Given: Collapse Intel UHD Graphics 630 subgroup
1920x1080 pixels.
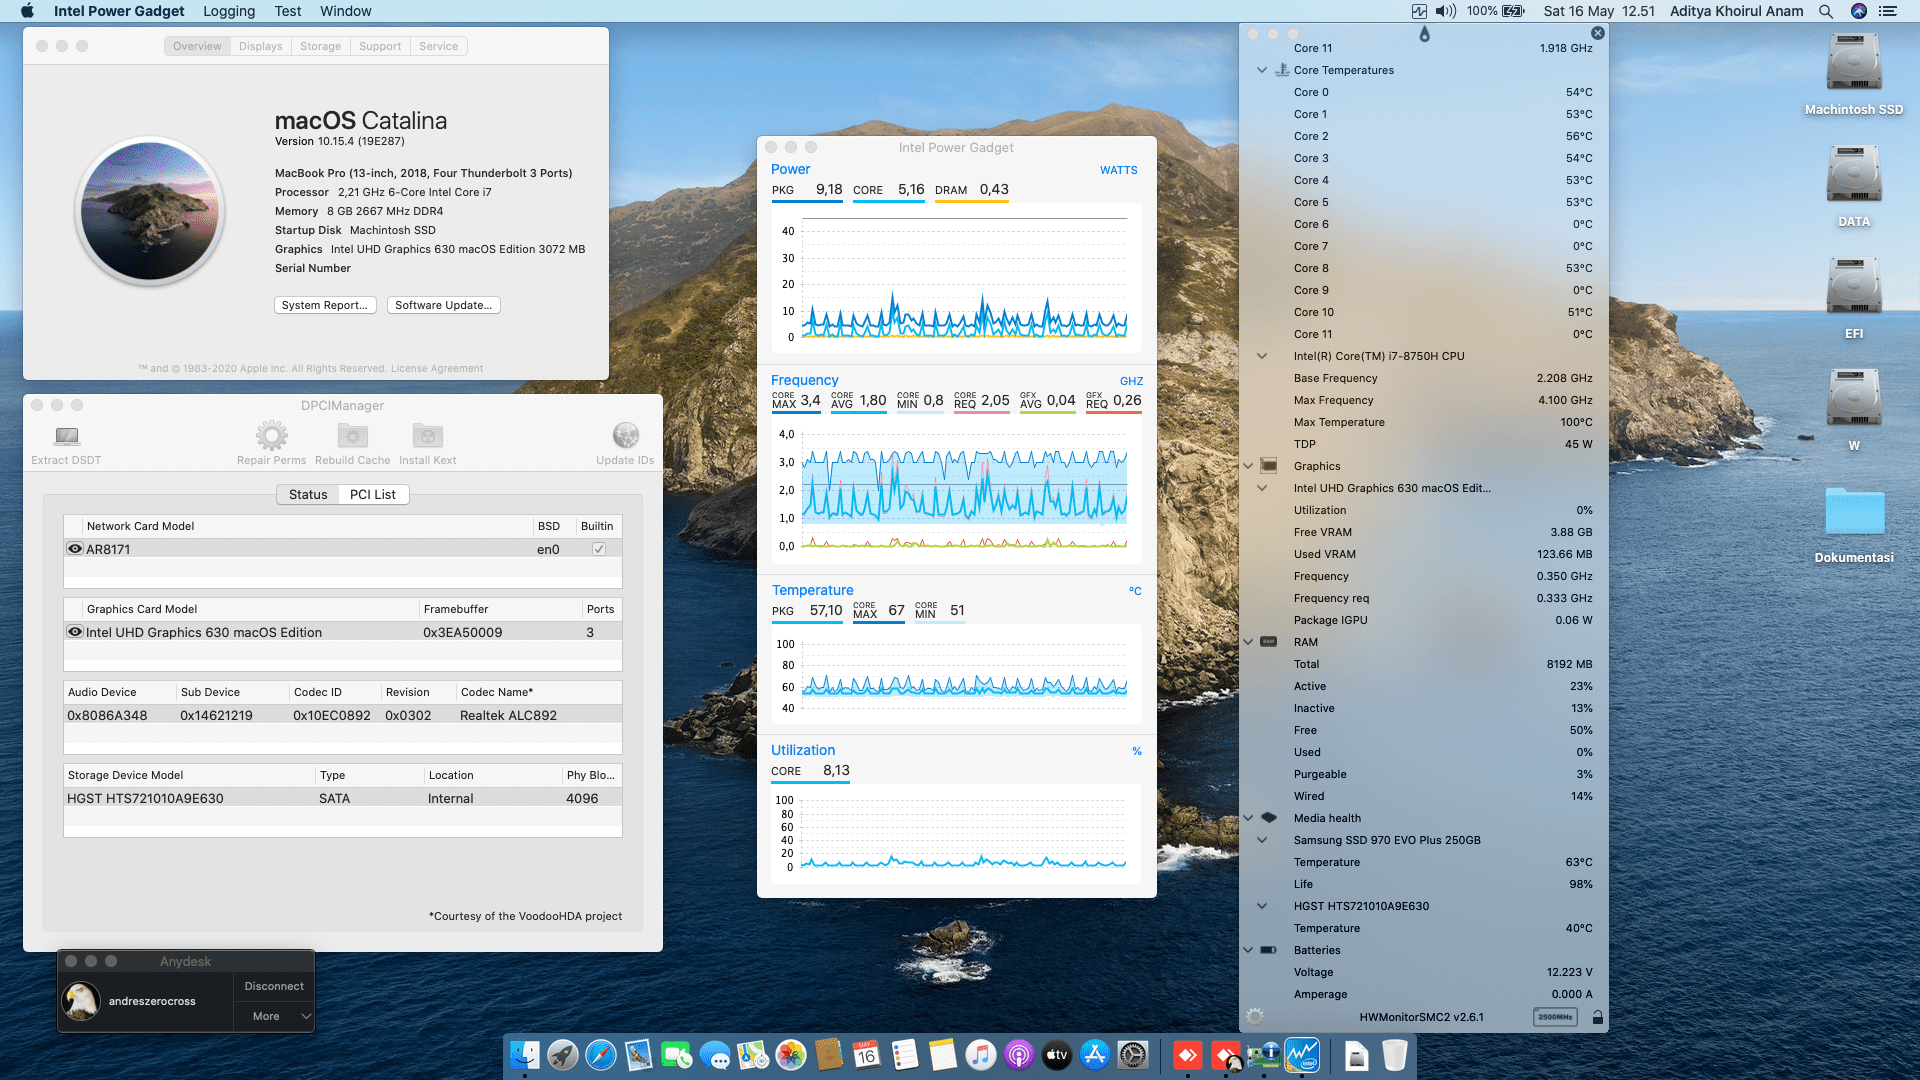Looking at the screenshot, I should tap(1261, 488).
